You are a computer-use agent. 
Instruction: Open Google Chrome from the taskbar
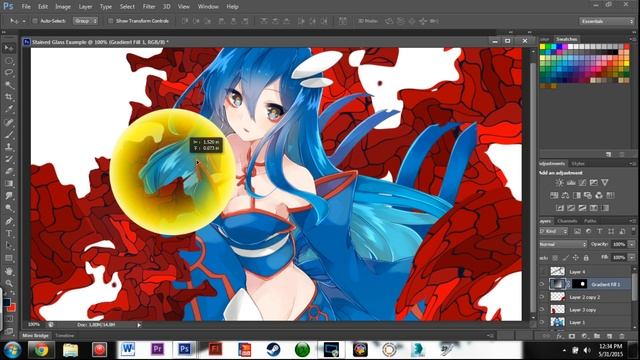(x=41, y=350)
